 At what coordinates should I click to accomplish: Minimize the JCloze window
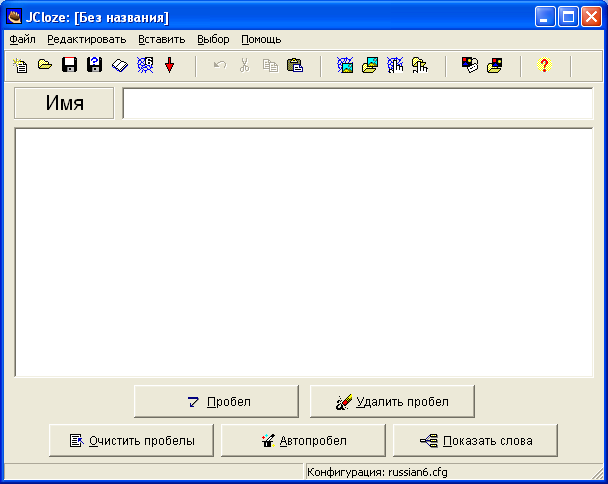point(545,17)
